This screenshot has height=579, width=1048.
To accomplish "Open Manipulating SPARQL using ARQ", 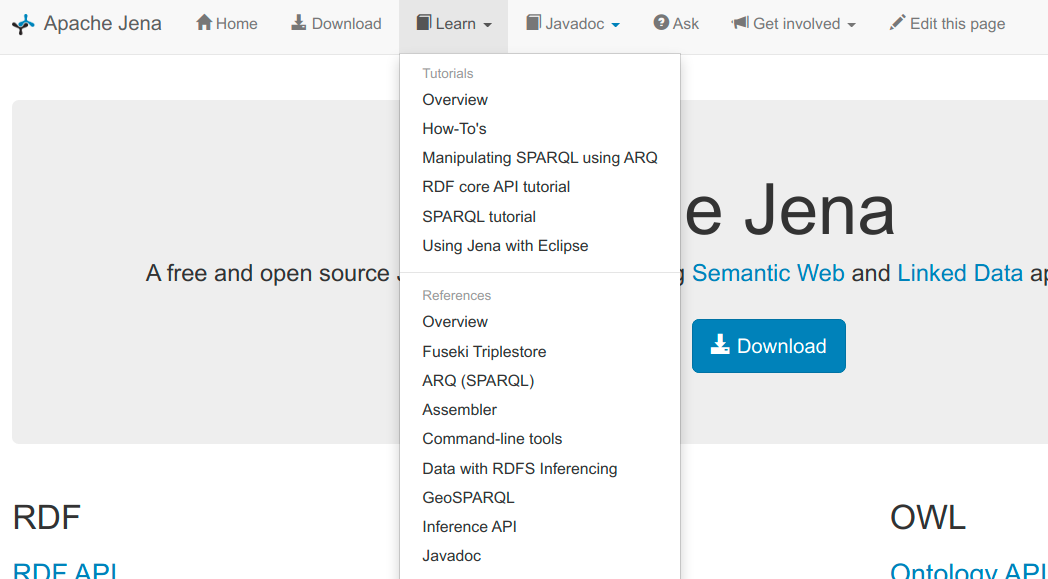I will pyautogui.click(x=540, y=158).
